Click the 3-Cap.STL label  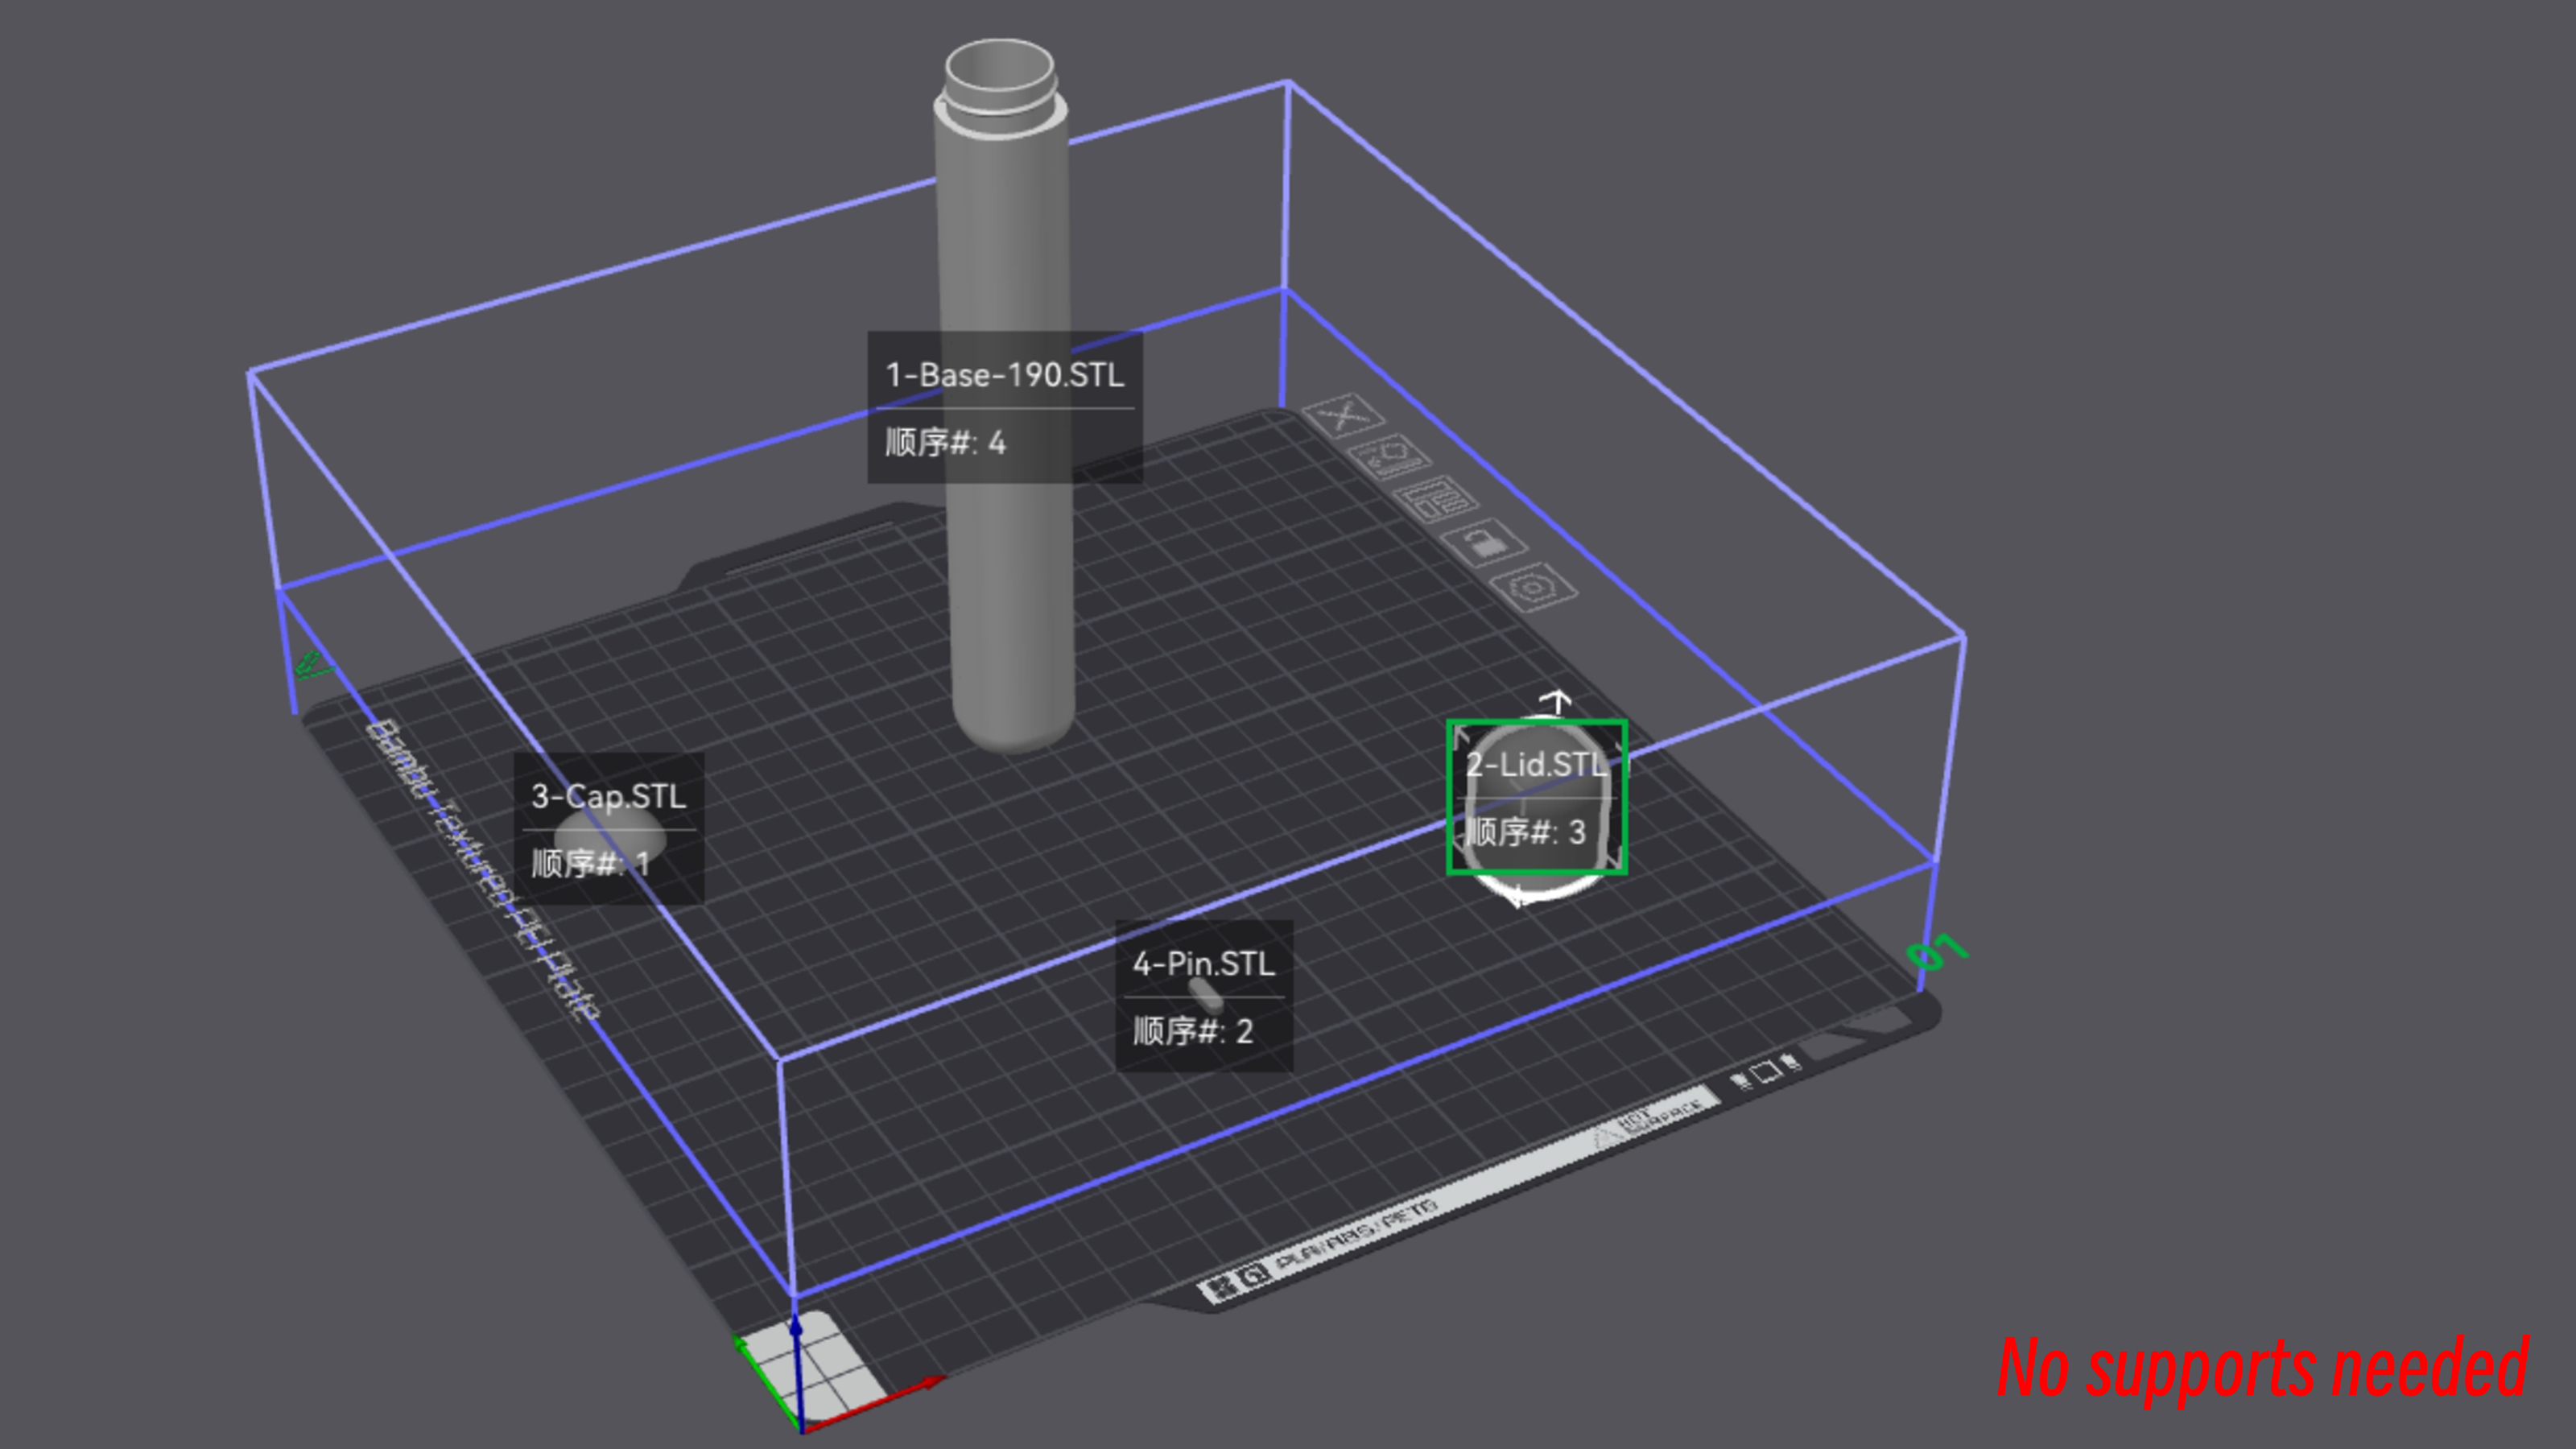tap(608, 796)
